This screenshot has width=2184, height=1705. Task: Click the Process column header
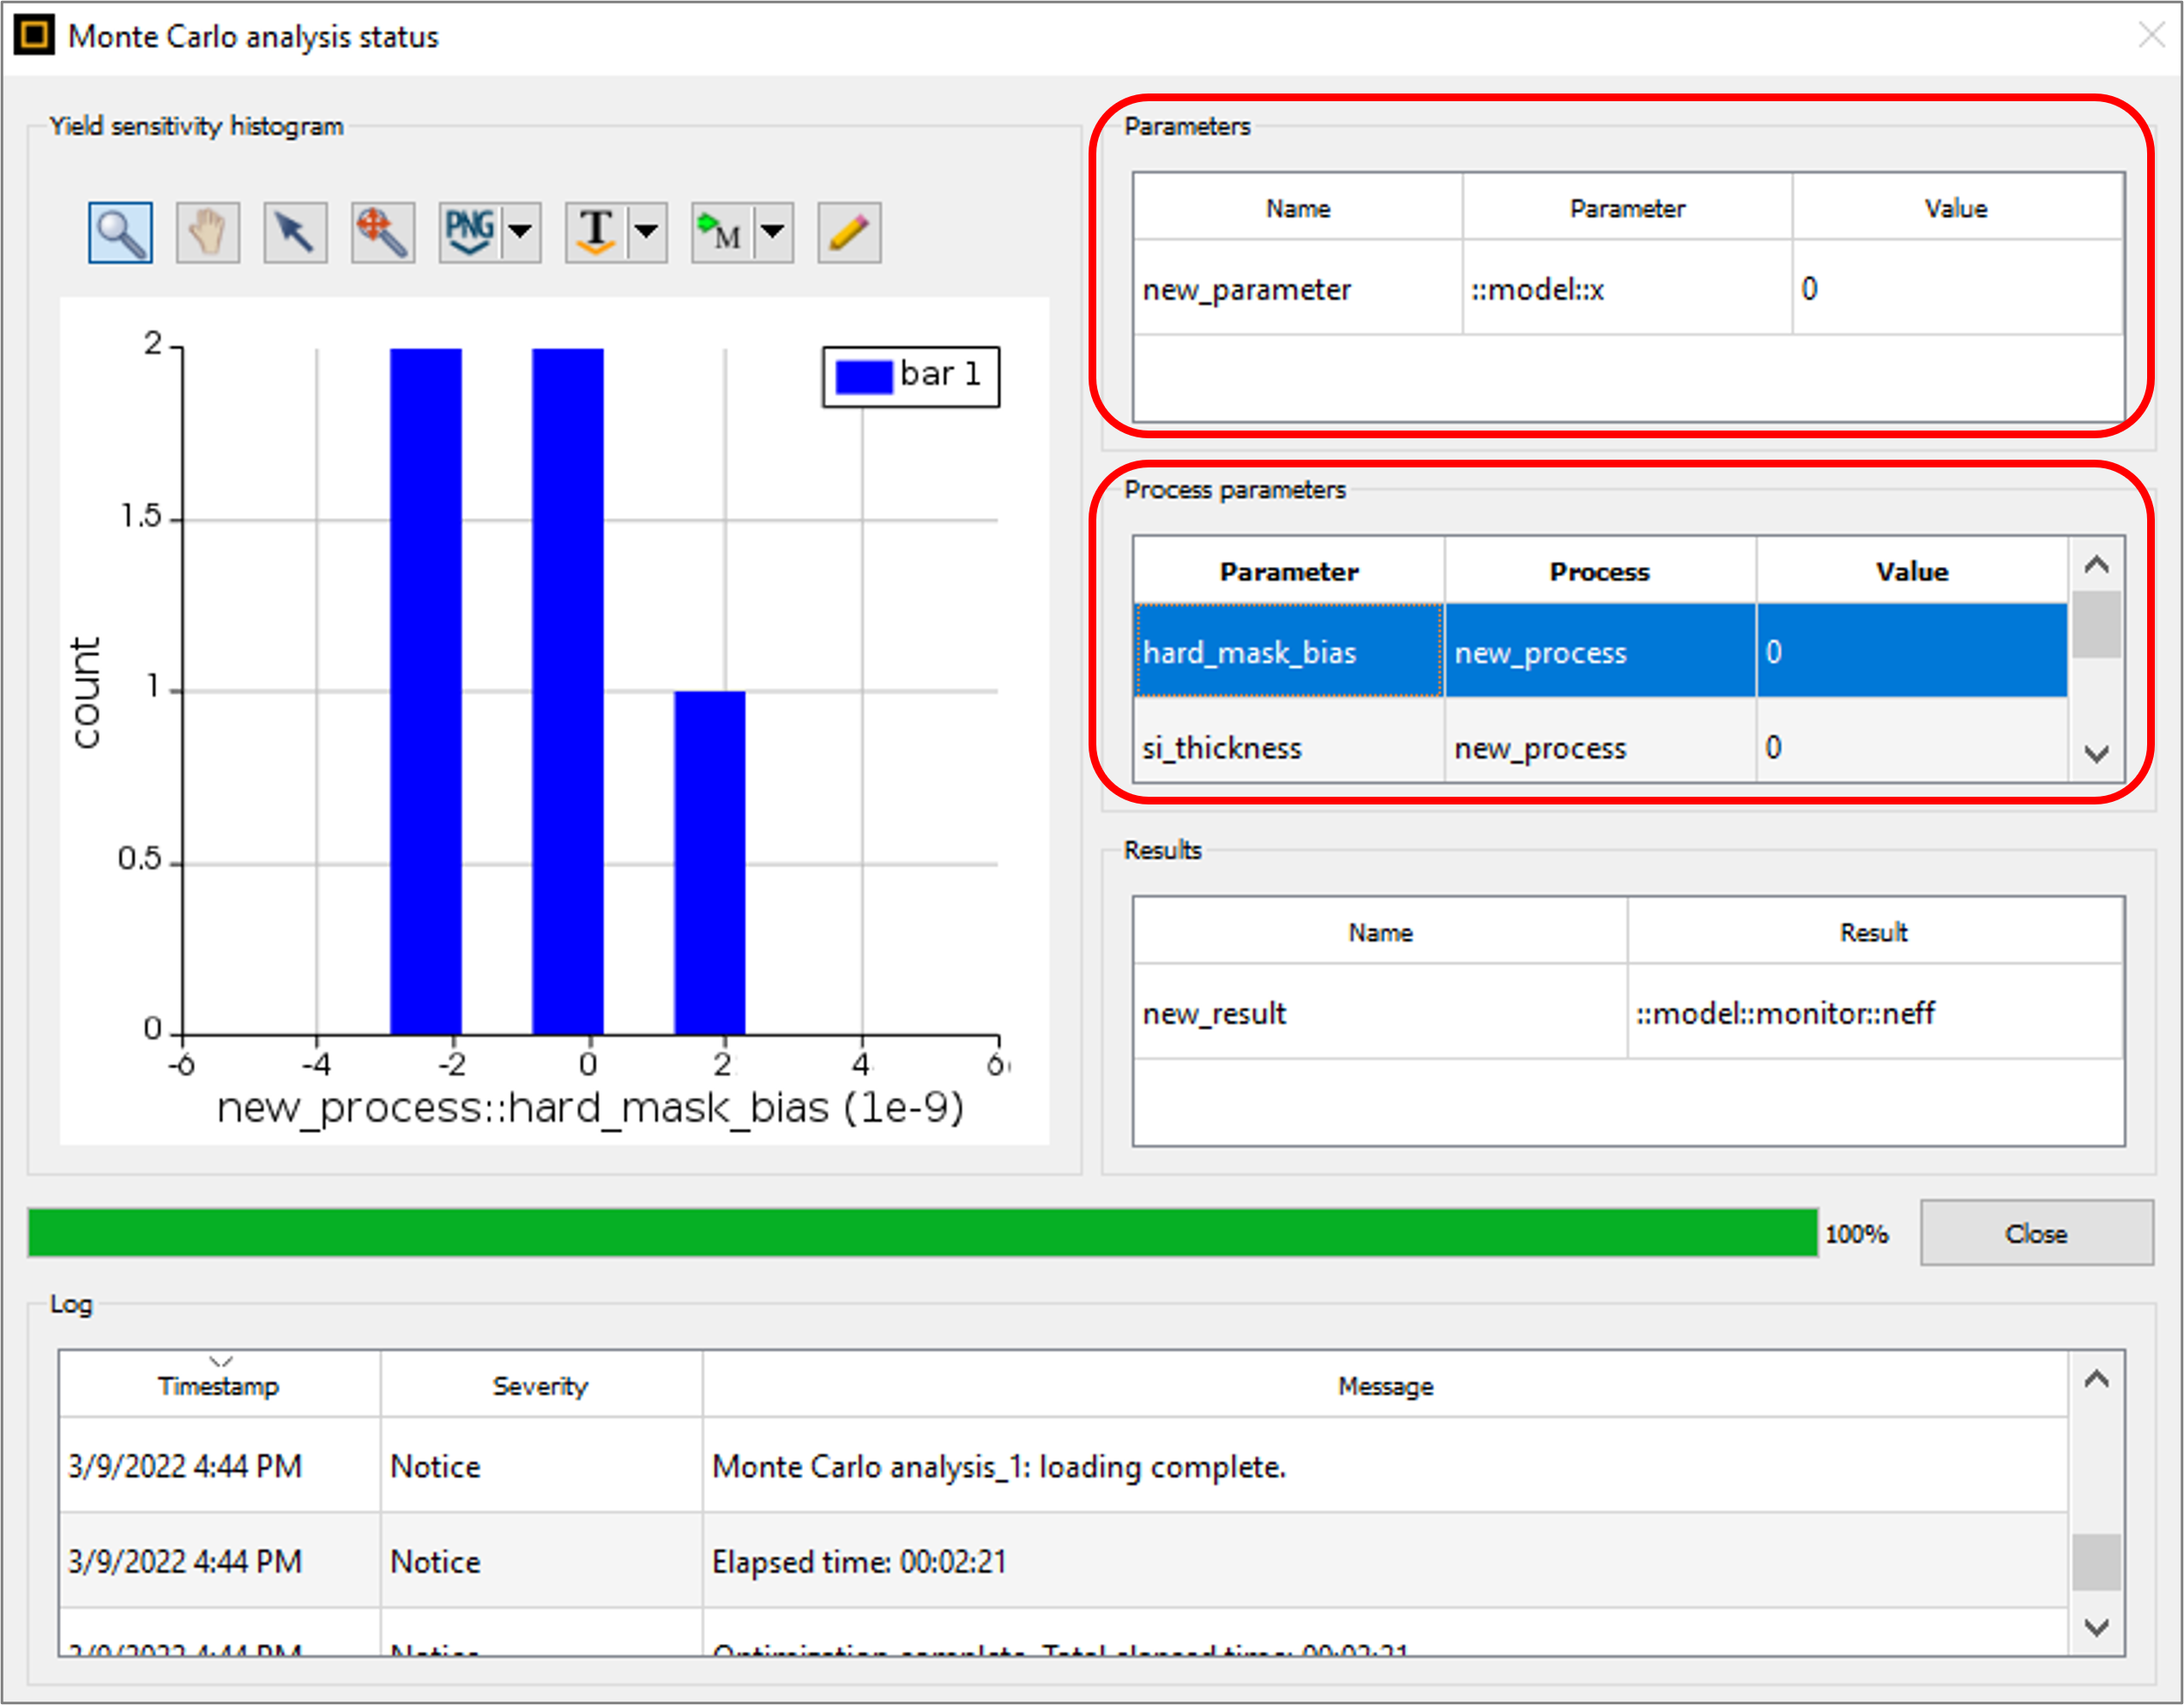coord(1600,571)
